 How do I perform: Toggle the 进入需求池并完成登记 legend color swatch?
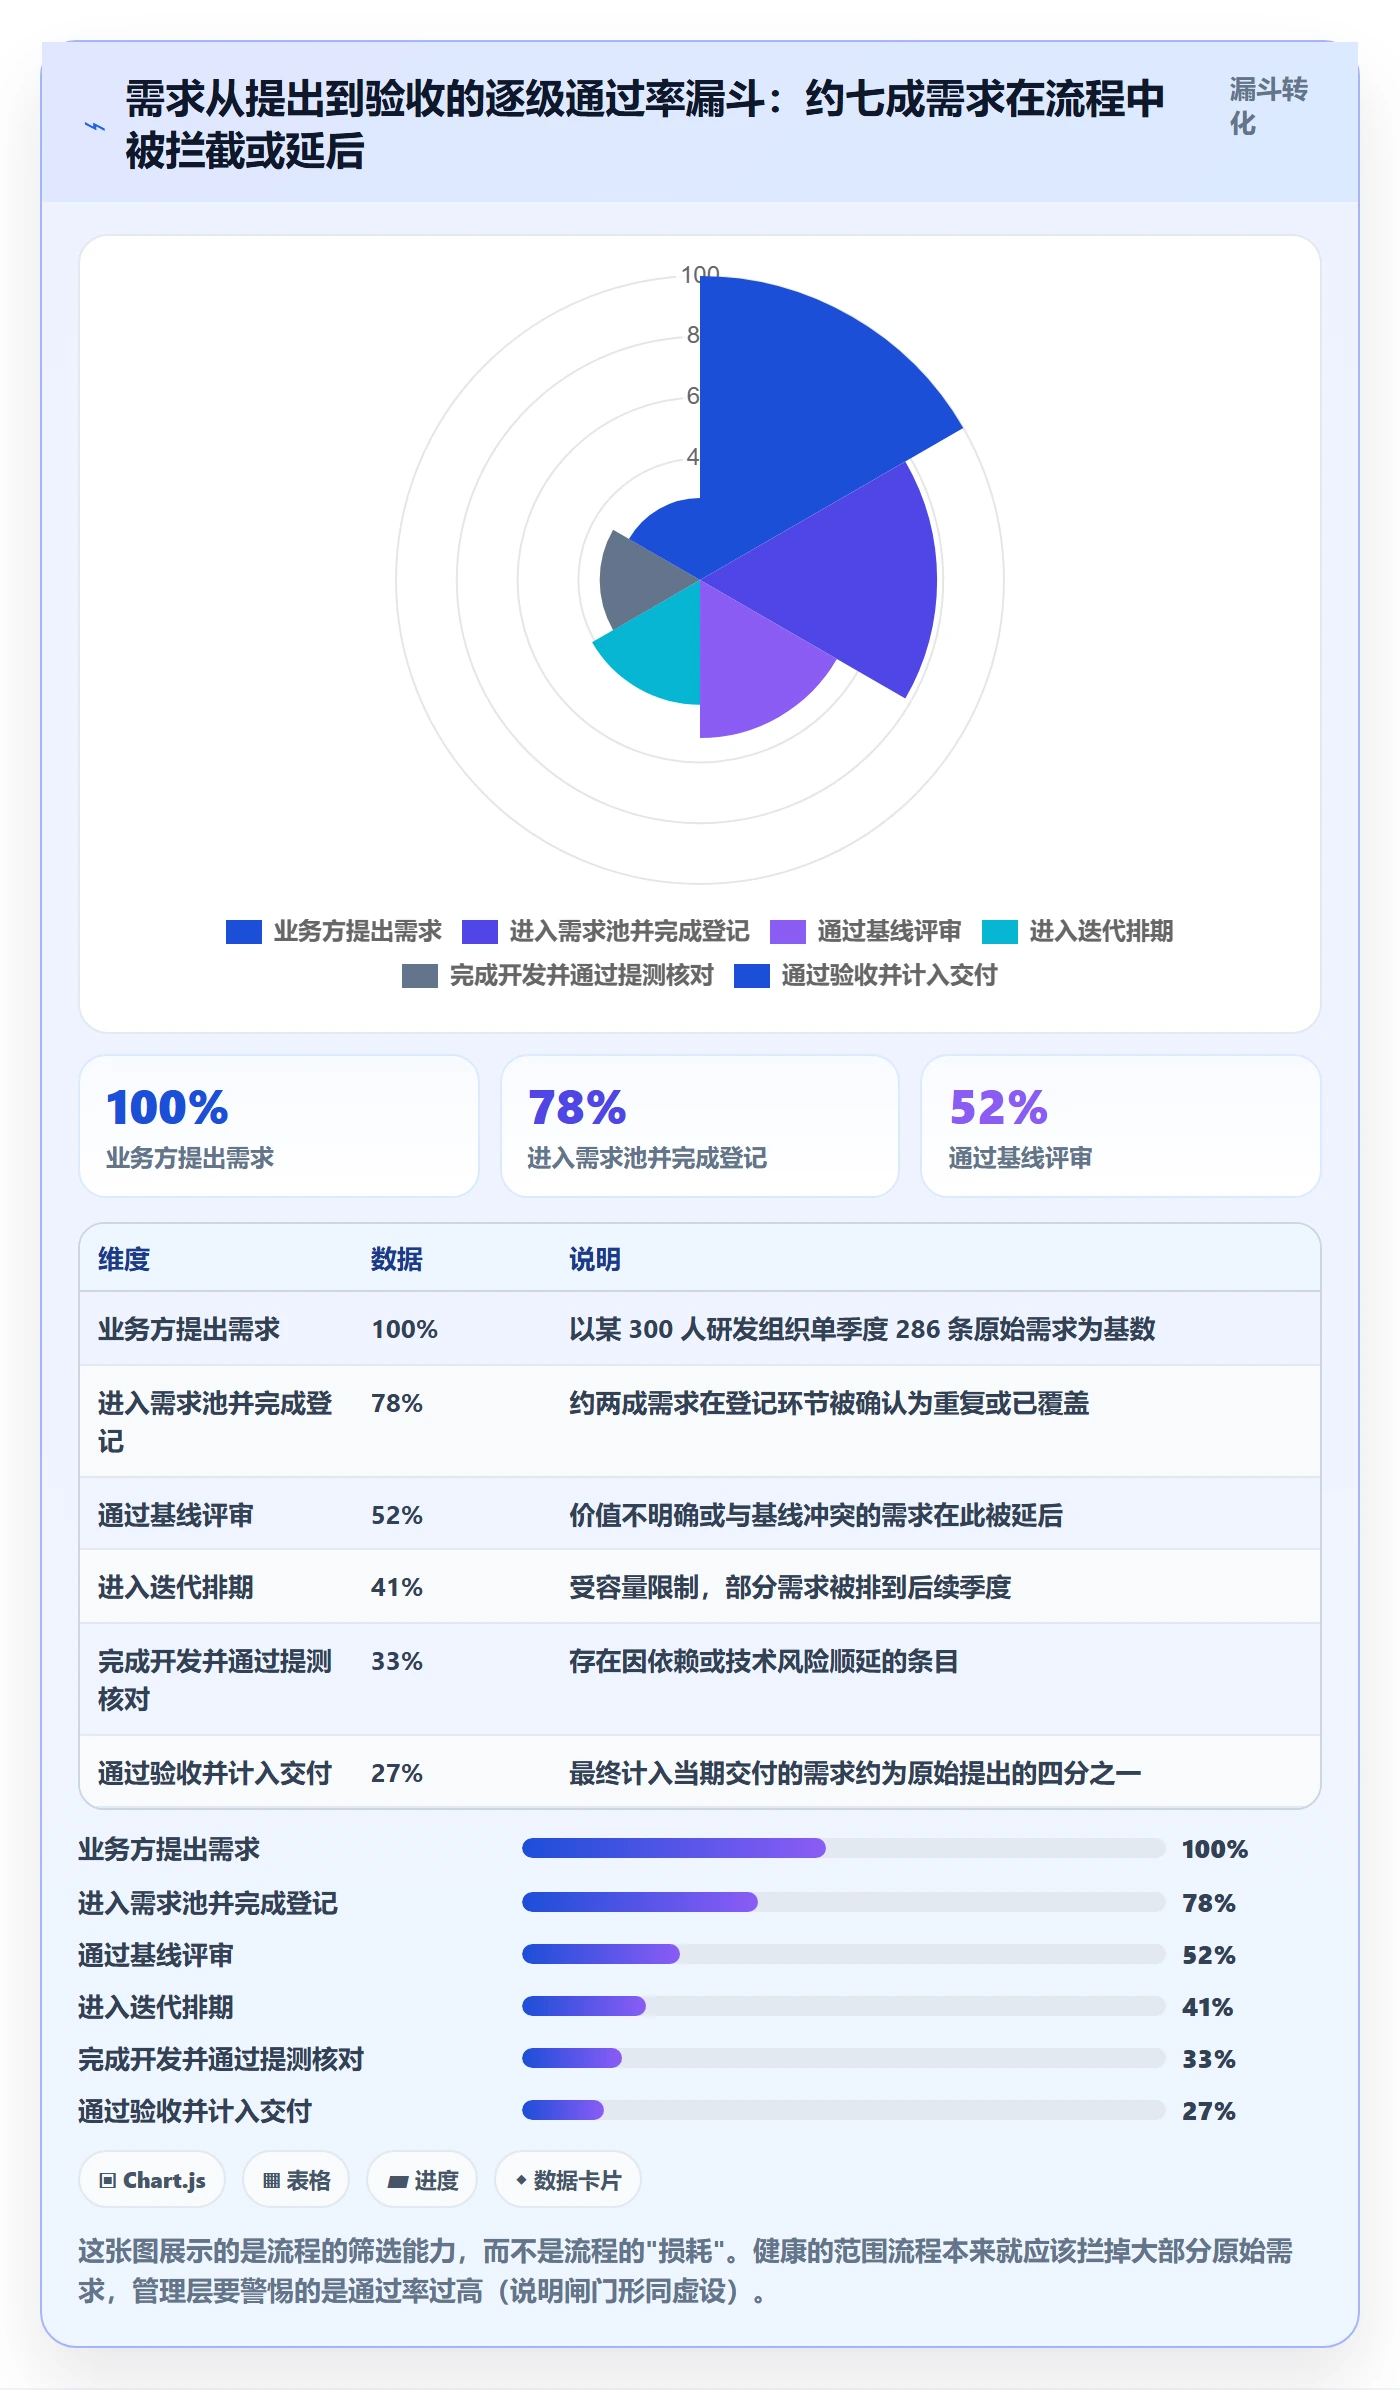coord(480,932)
